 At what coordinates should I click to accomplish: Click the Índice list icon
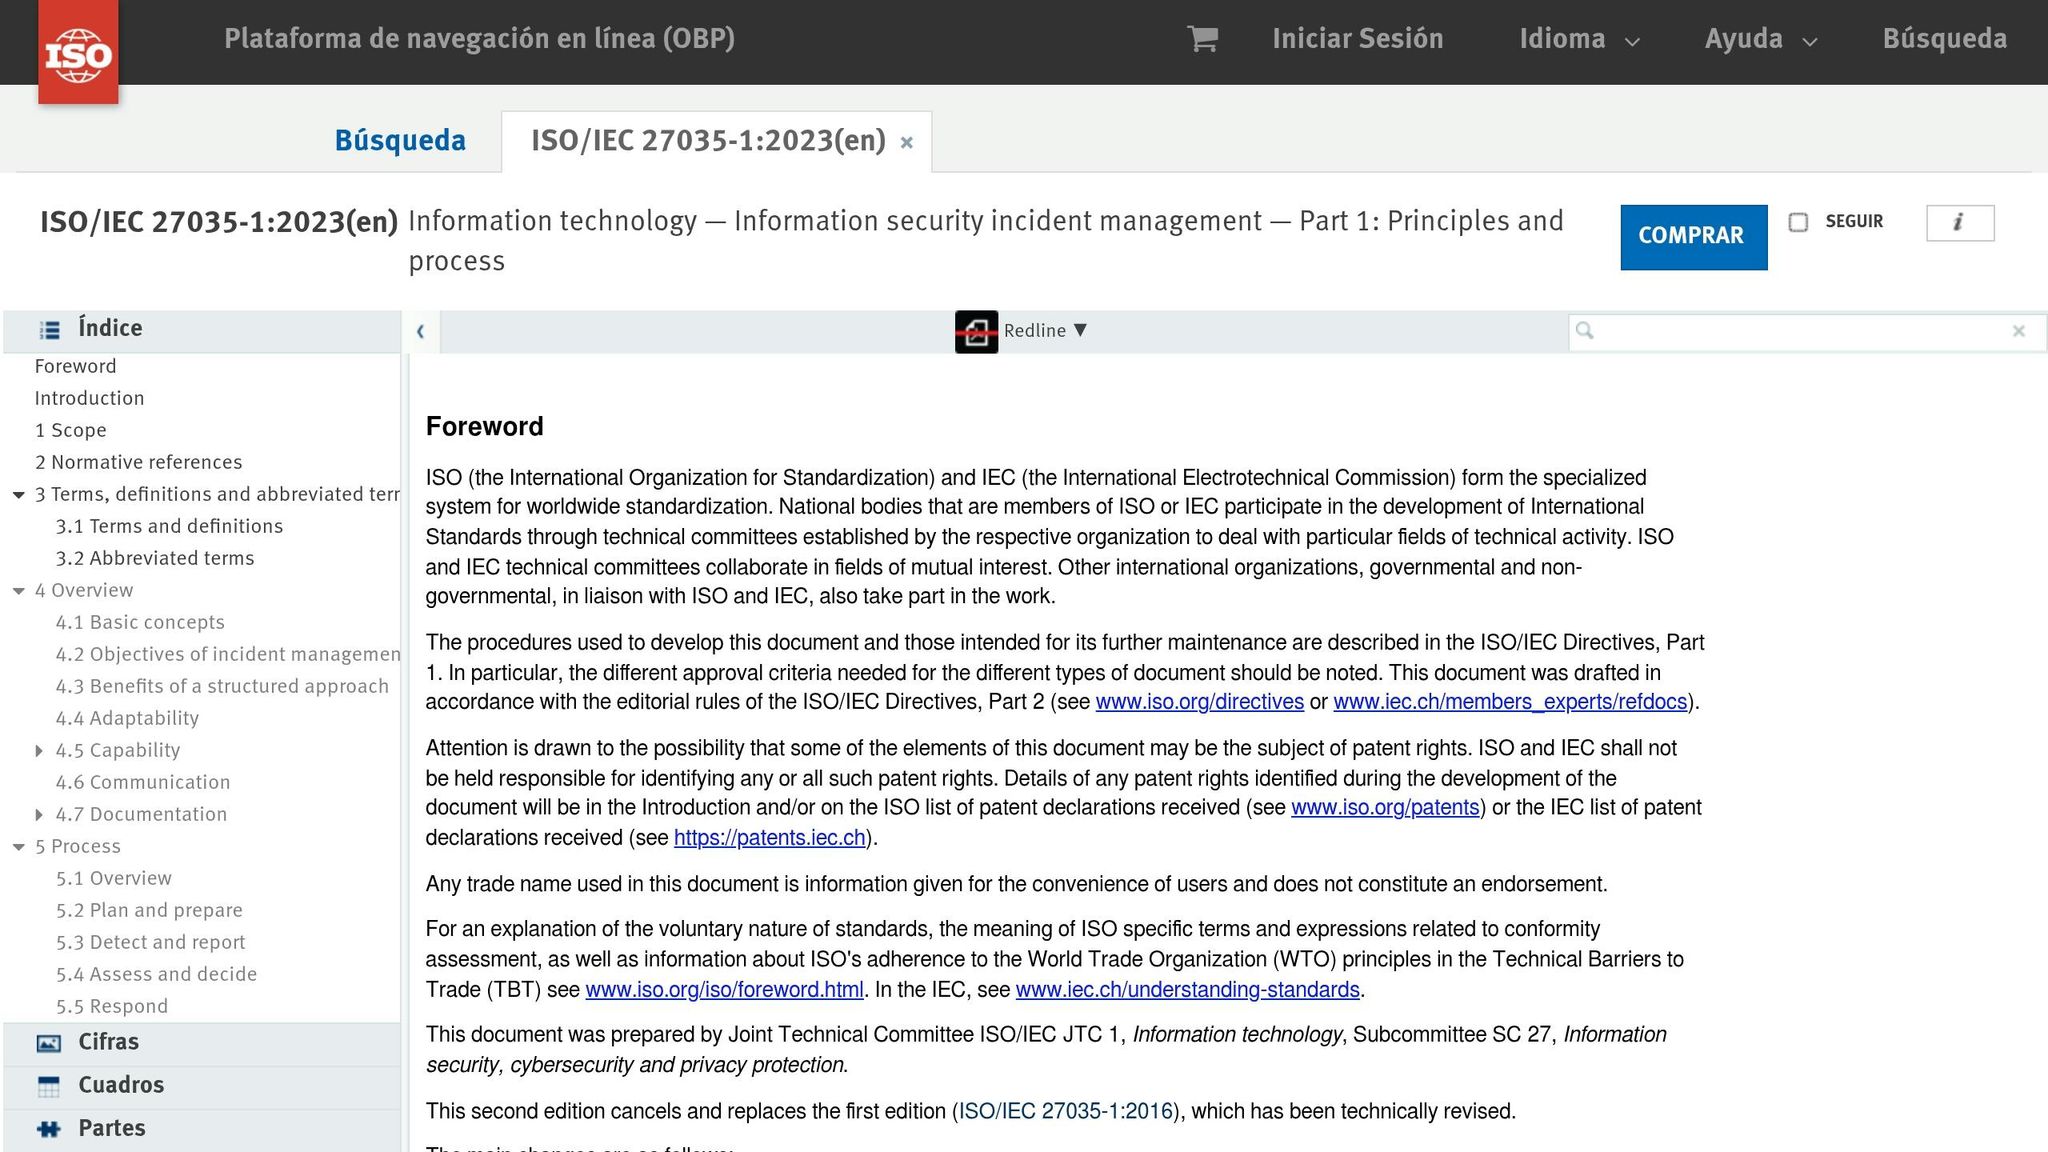[x=49, y=330]
